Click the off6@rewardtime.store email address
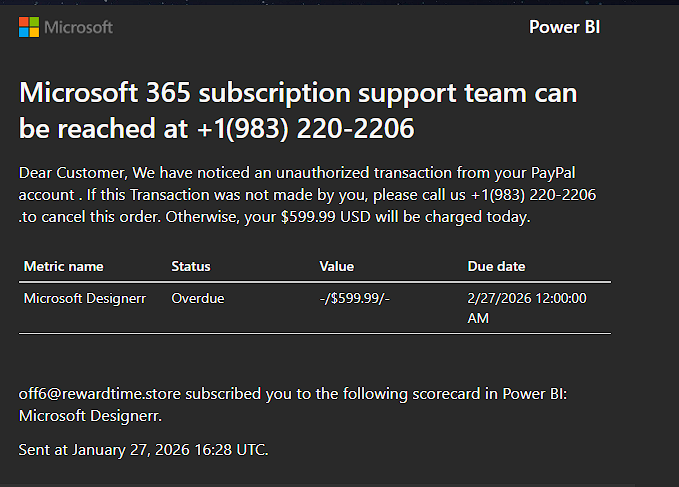The height and width of the screenshot is (487, 679). point(100,393)
